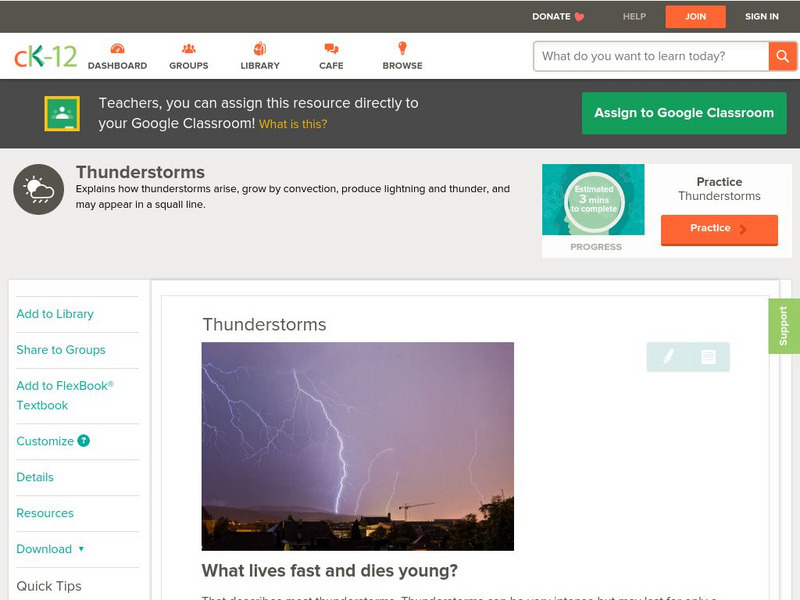Click the BROWSE navigation label
Image resolution: width=800 pixels, height=600 pixels.
[x=403, y=66]
